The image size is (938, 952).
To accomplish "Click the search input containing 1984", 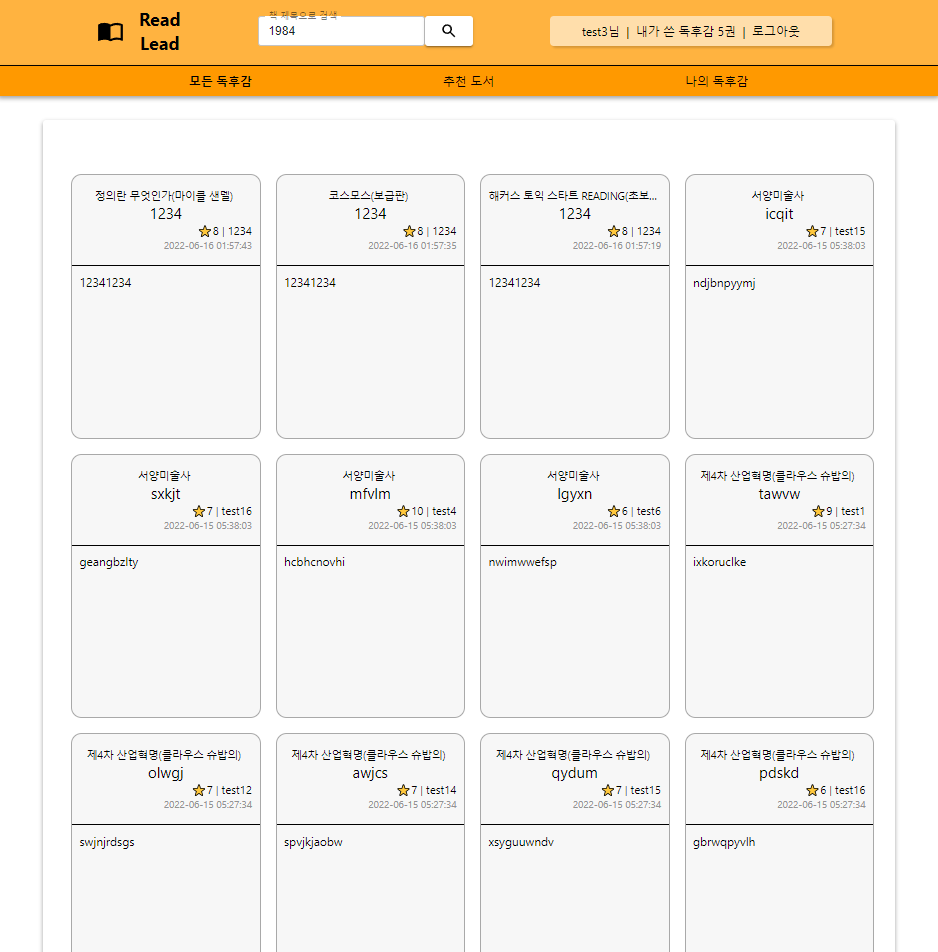I will click(x=341, y=31).
